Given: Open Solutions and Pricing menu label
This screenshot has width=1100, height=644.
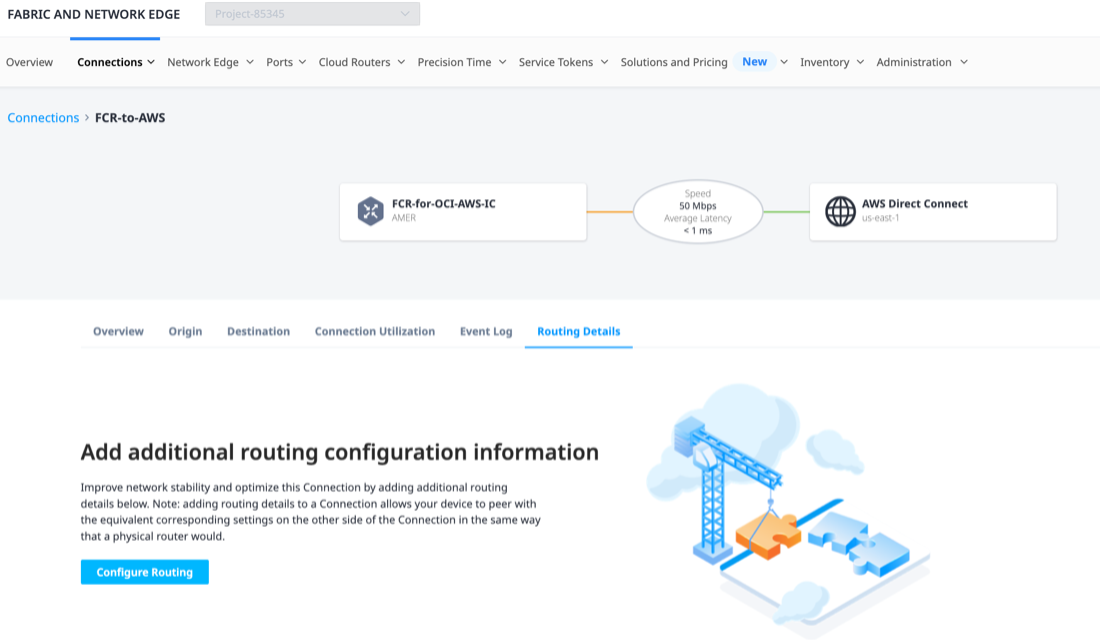Looking at the screenshot, I should pyautogui.click(x=673, y=62).
